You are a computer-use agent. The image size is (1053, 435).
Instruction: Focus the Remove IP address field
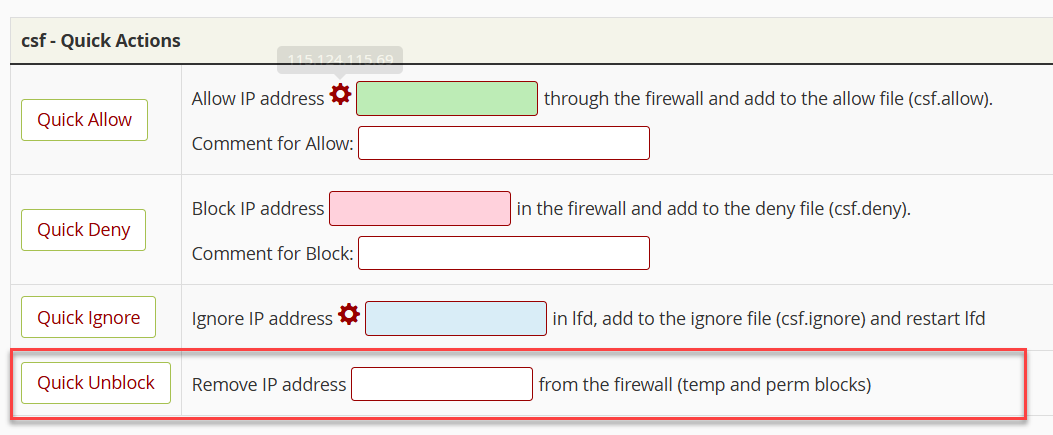coord(442,384)
